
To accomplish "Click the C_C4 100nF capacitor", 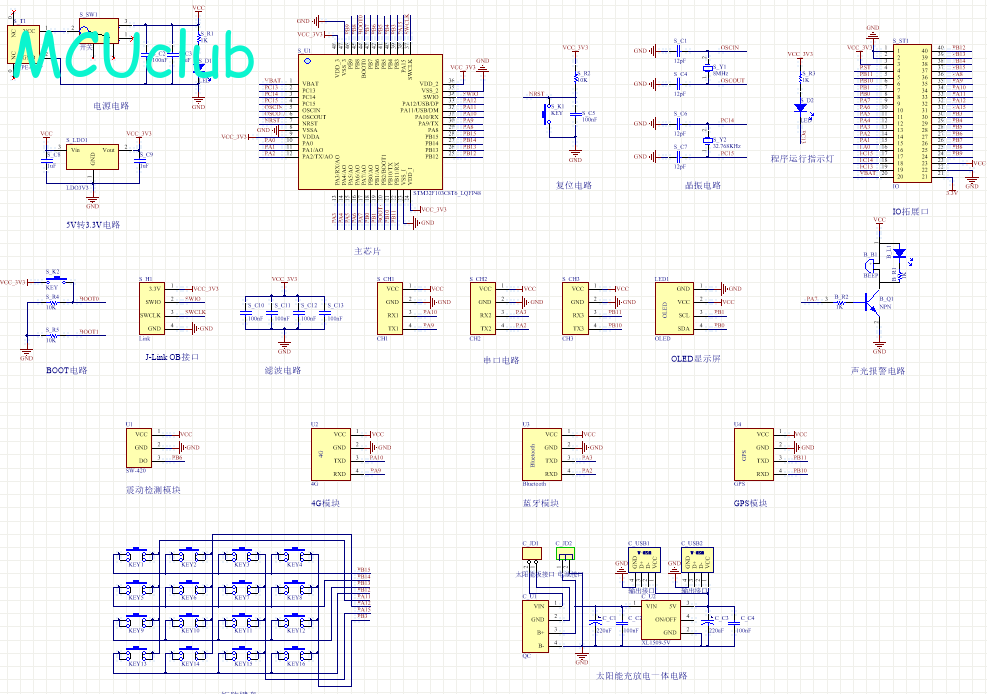I will pyautogui.click(x=735, y=623).
